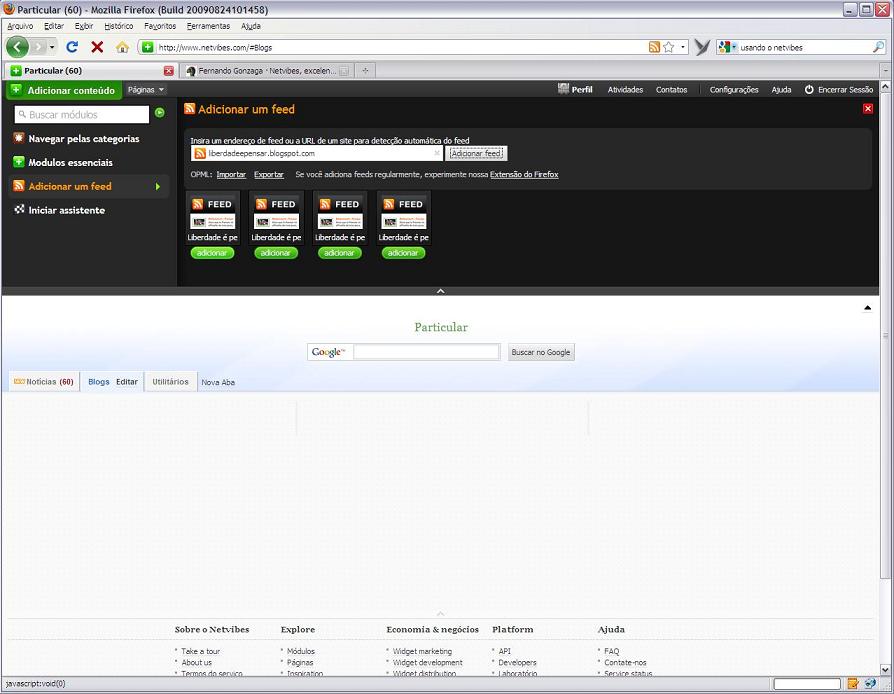Screen dimensions: 894x694
Task: Clear the feed URL field with the x
Action: pyautogui.click(x=437, y=153)
